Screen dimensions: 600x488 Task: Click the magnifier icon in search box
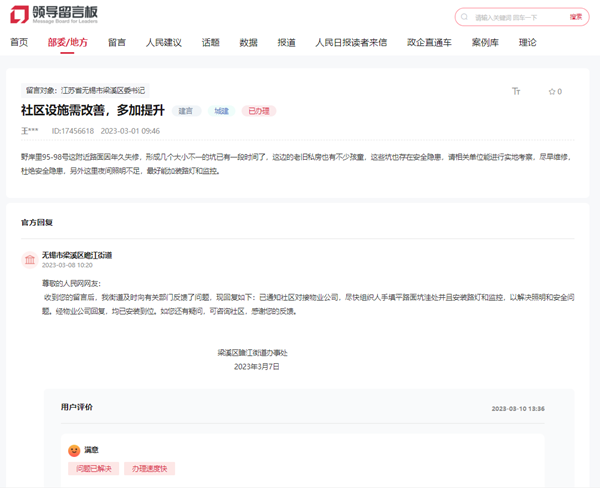coord(464,17)
